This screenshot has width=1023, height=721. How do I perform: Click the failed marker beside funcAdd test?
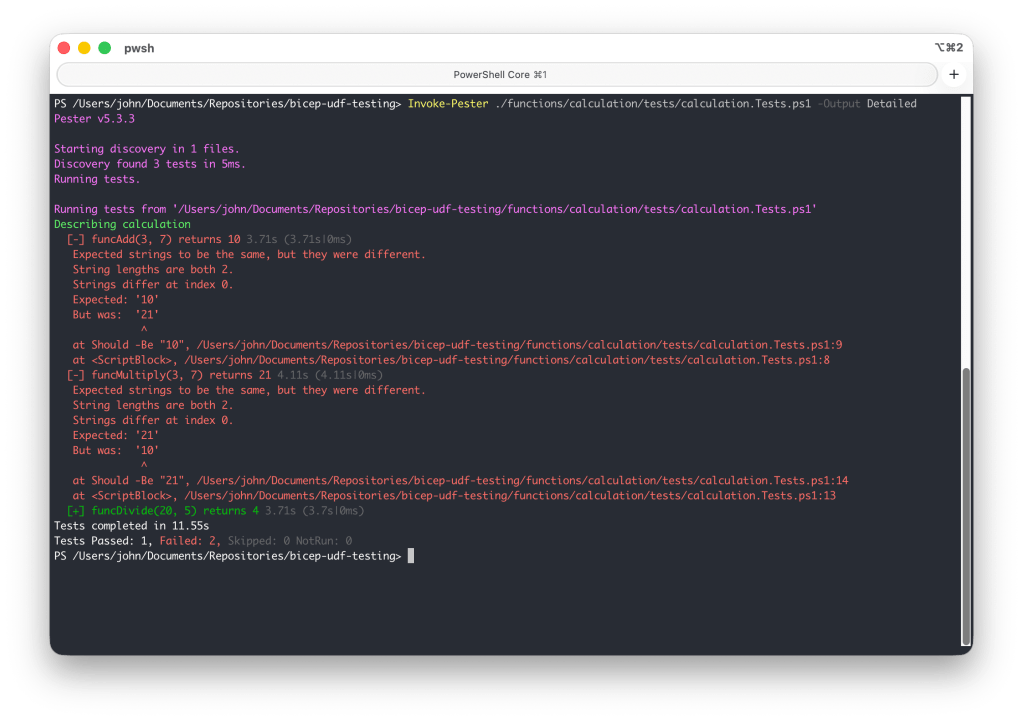coord(75,240)
